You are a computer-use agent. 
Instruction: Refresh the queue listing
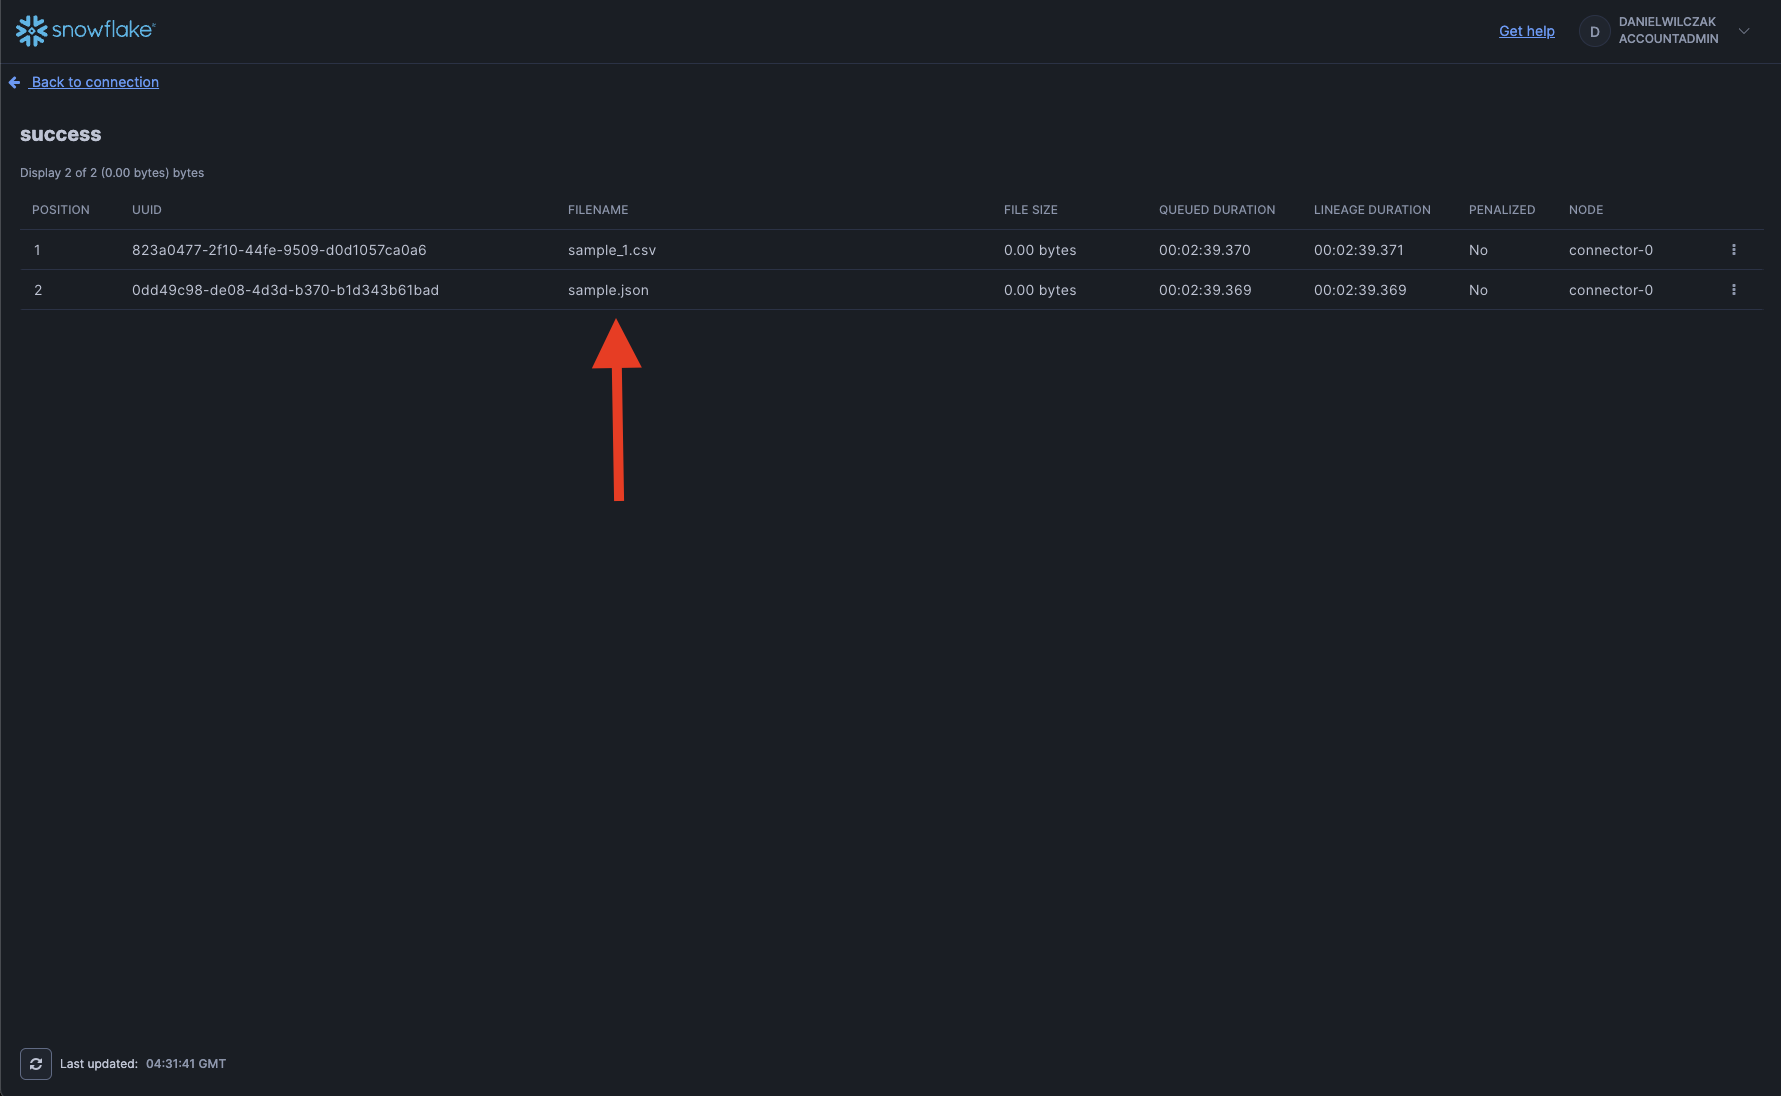tap(36, 1064)
